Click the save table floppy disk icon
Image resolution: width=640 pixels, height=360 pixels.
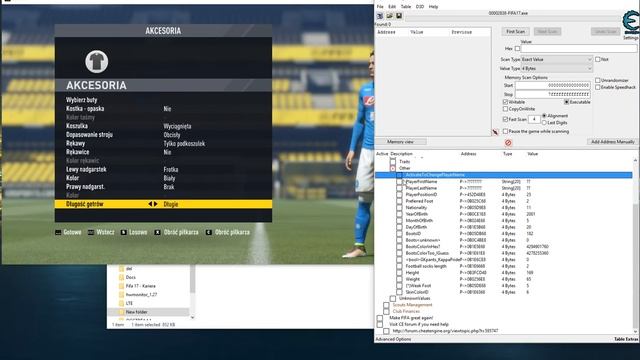point(399,16)
